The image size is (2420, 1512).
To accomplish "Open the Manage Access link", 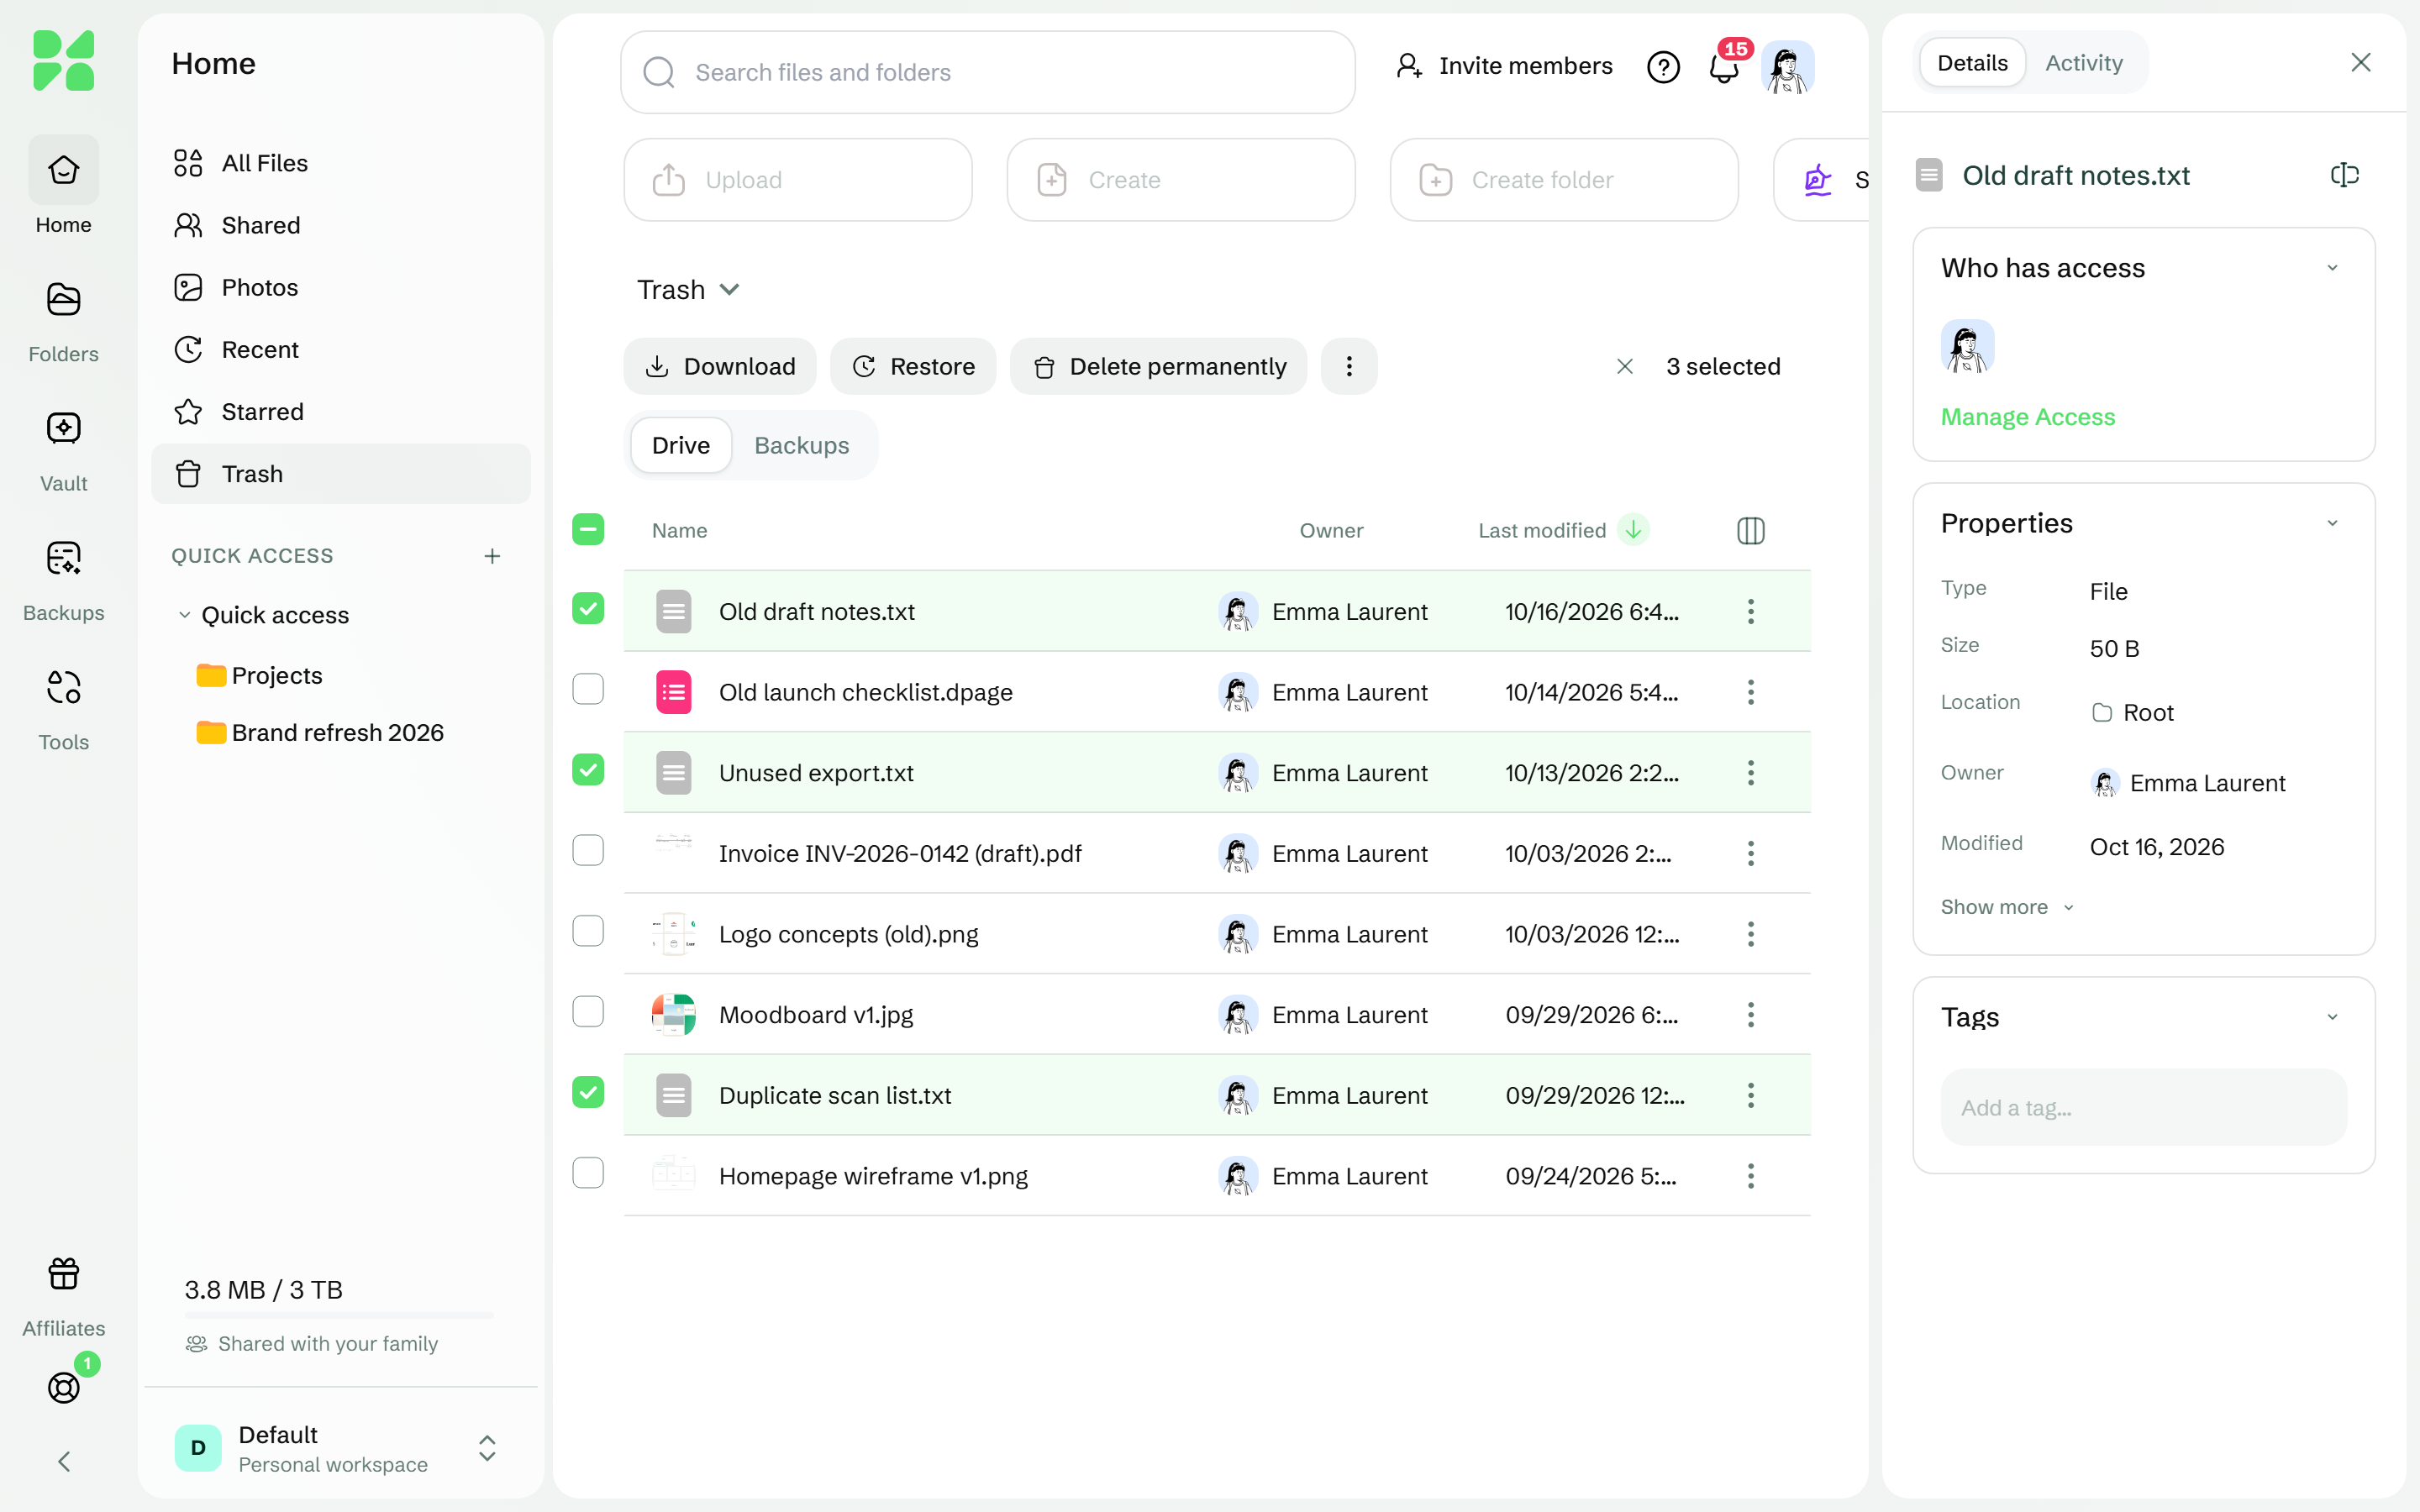I will (x=2027, y=417).
